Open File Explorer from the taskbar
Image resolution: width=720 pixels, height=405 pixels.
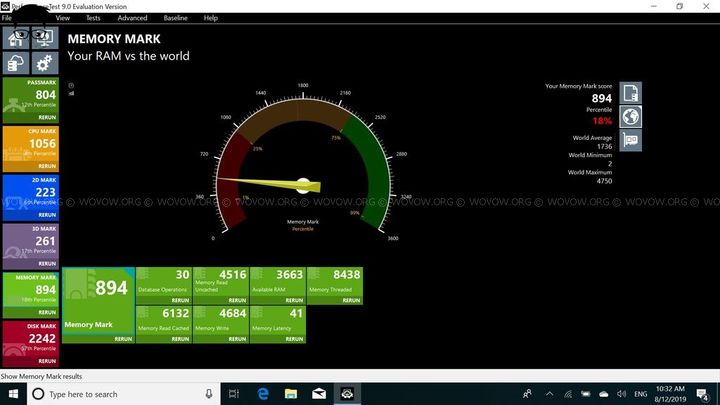point(292,394)
